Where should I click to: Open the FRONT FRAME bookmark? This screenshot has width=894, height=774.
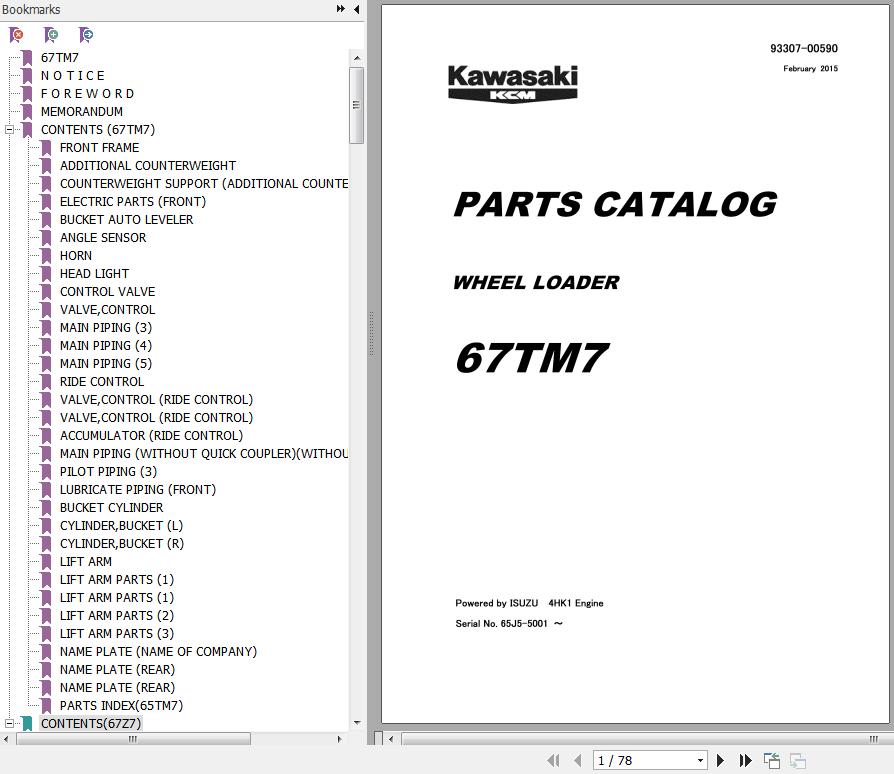99,148
